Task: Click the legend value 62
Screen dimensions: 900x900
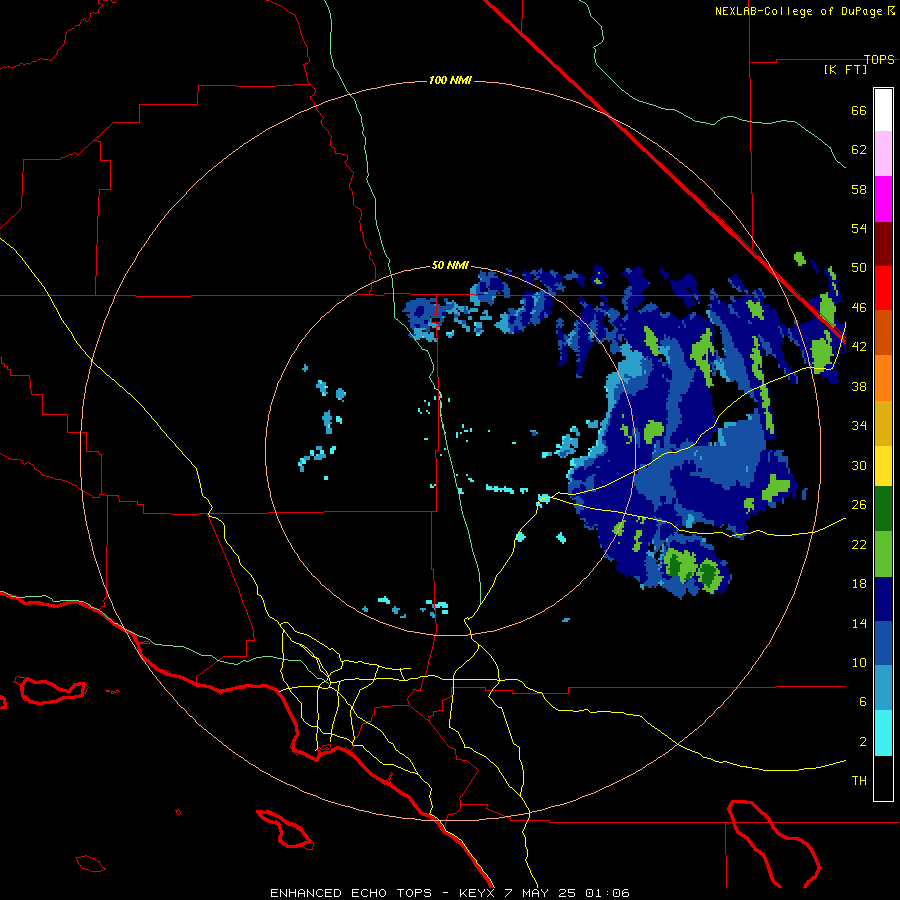Action: [x=859, y=150]
